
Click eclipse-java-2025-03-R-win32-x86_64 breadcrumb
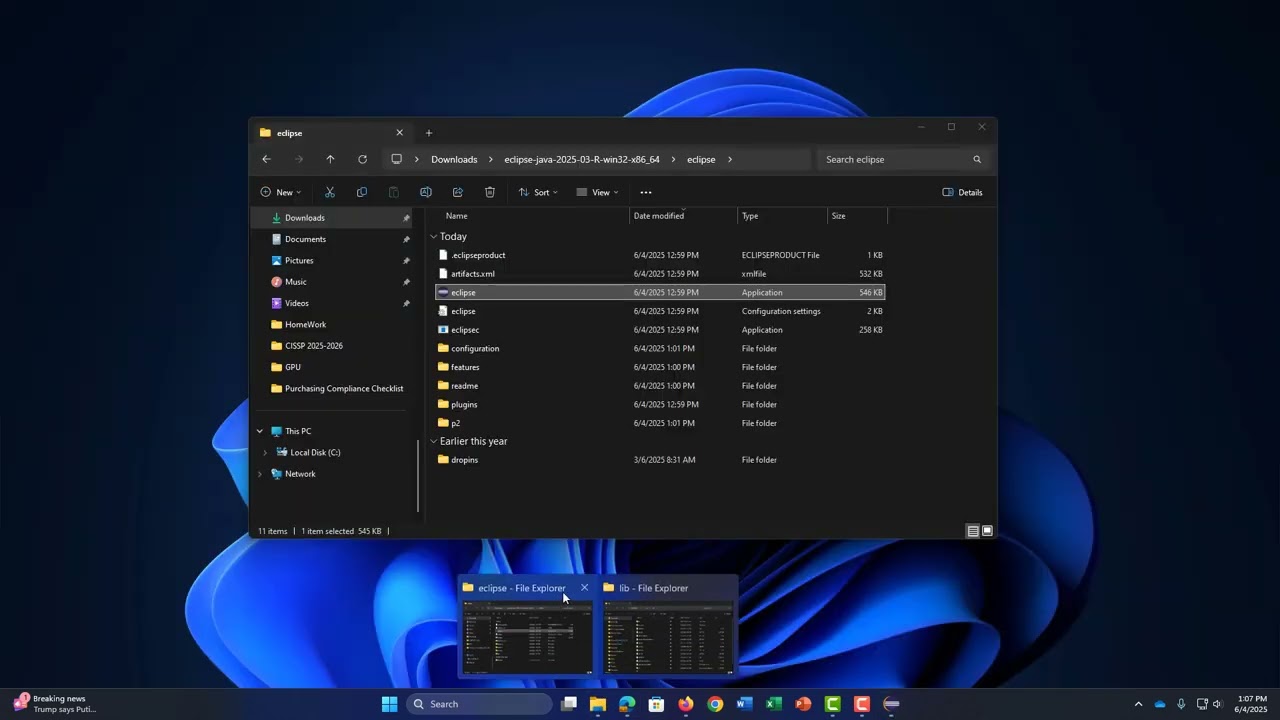(x=582, y=159)
